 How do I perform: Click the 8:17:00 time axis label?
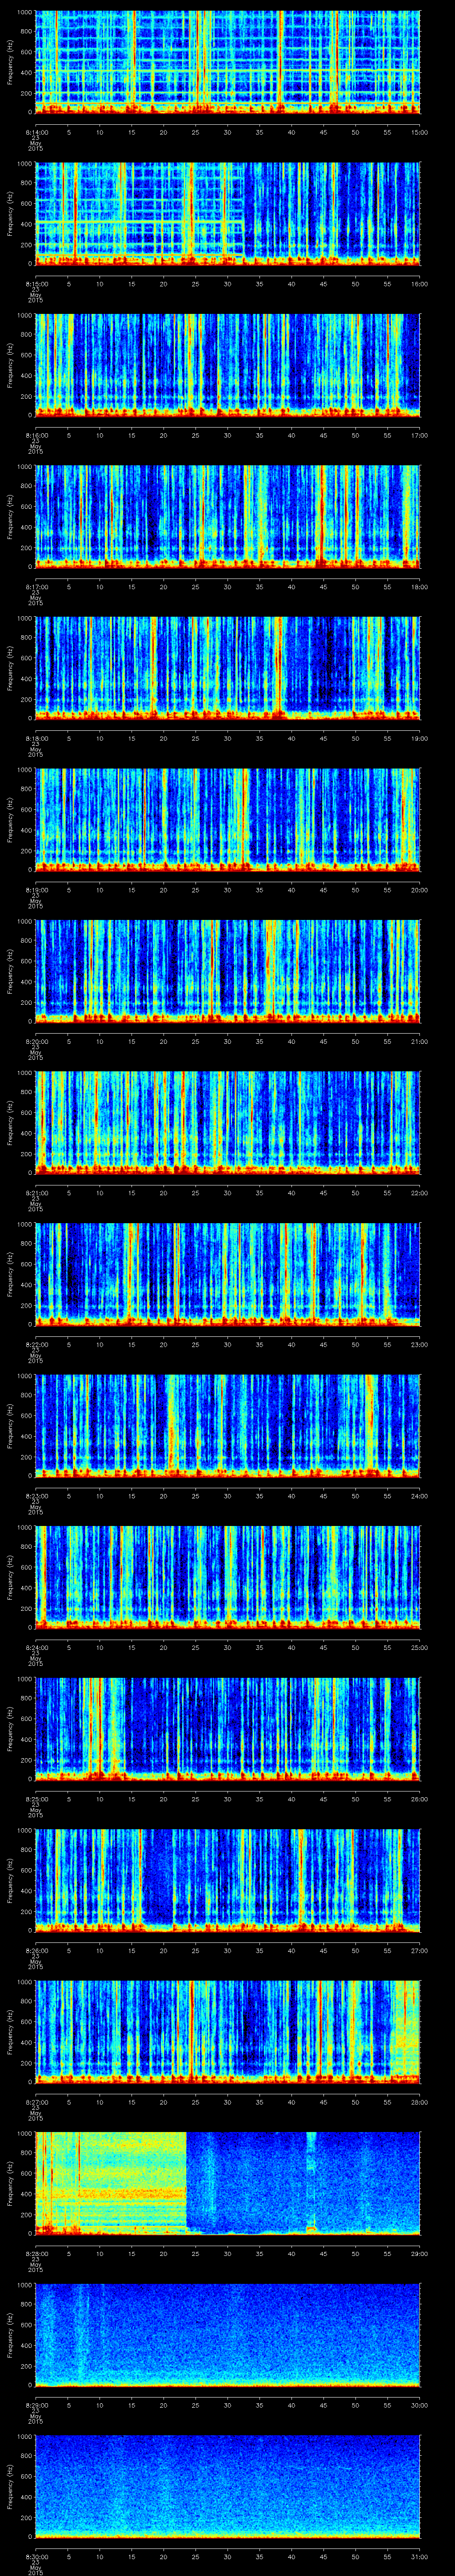pos(35,586)
